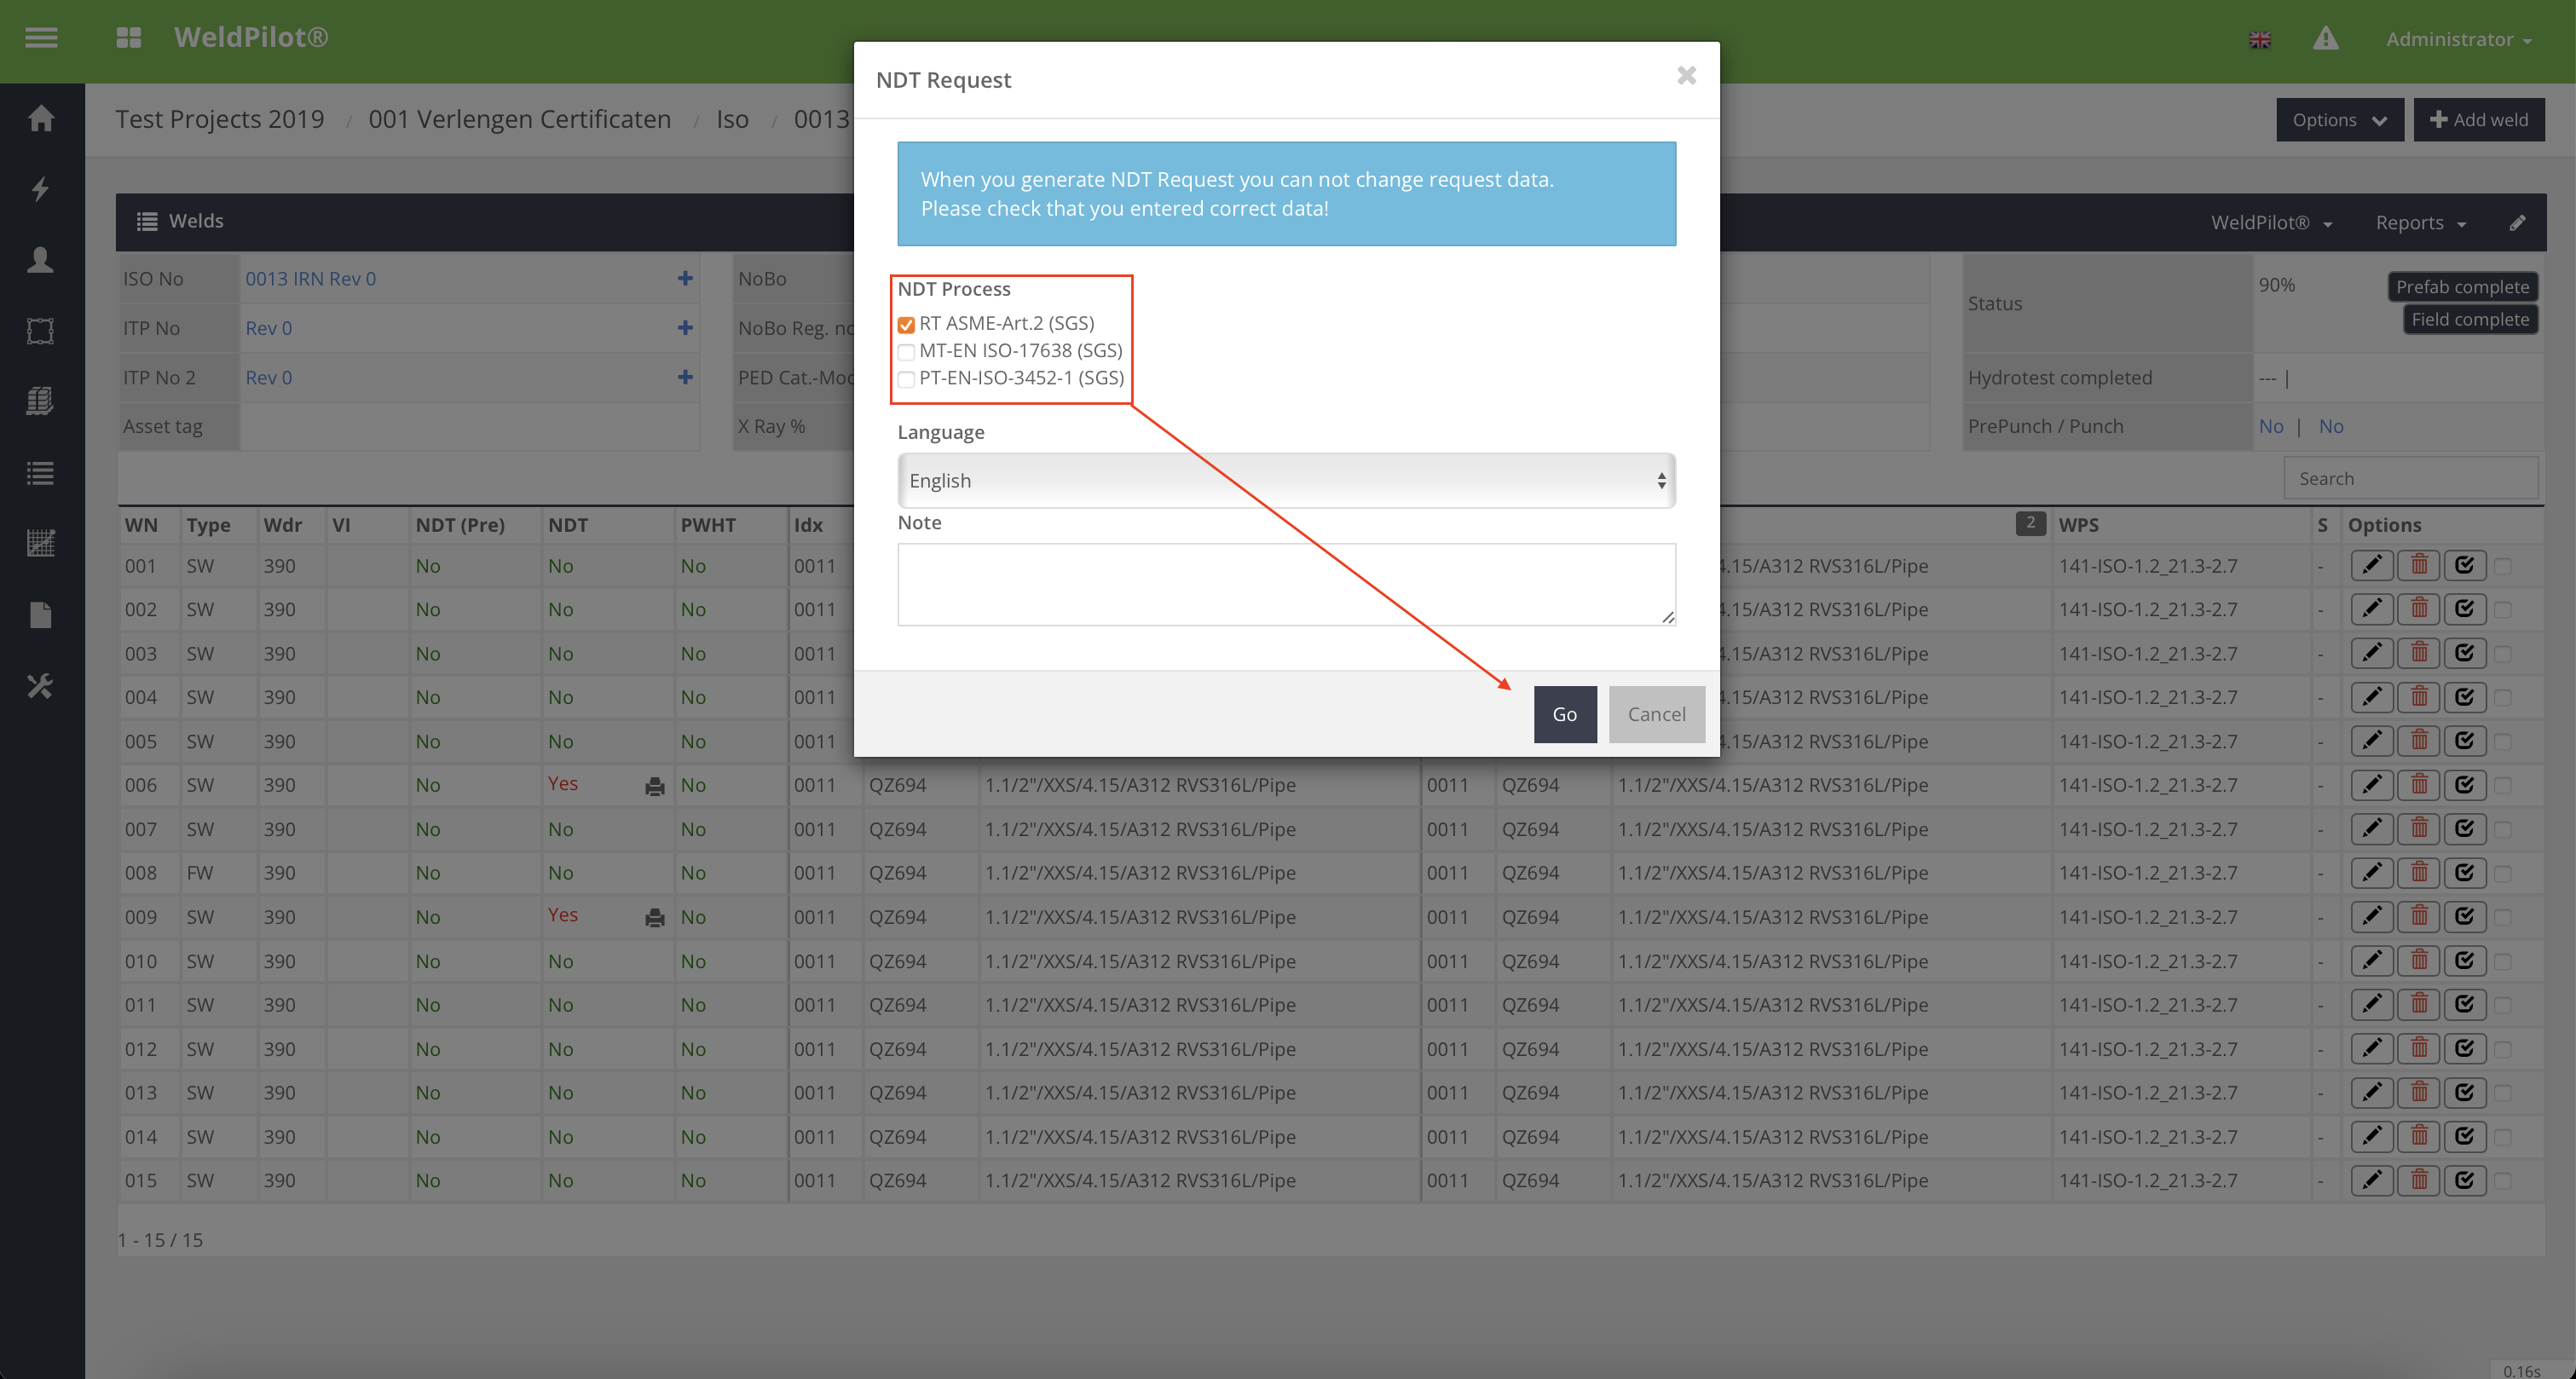Click the home icon in sidebar

(41, 119)
